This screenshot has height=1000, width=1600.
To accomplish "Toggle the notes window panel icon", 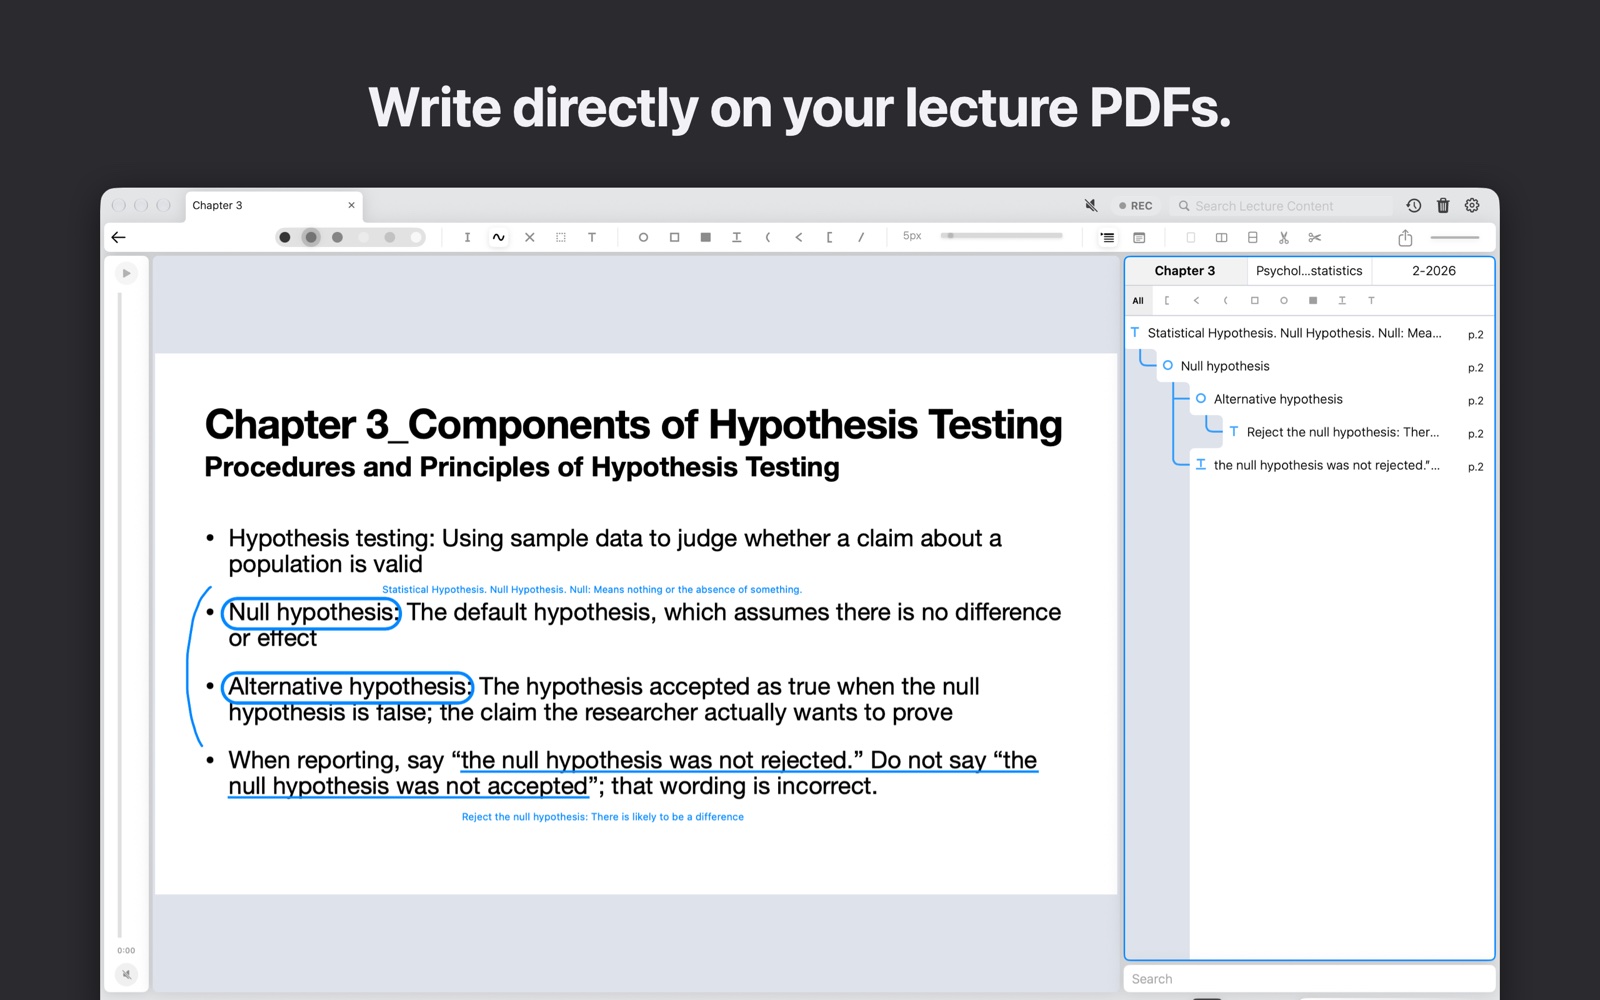I will (x=1139, y=238).
